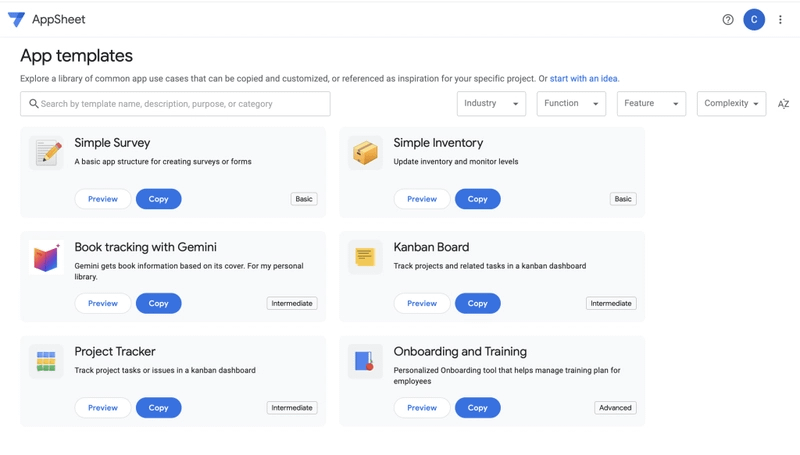Image resolution: width=800 pixels, height=455 pixels.
Task: Click the 'Kanban Board' title text
Action: (x=431, y=247)
